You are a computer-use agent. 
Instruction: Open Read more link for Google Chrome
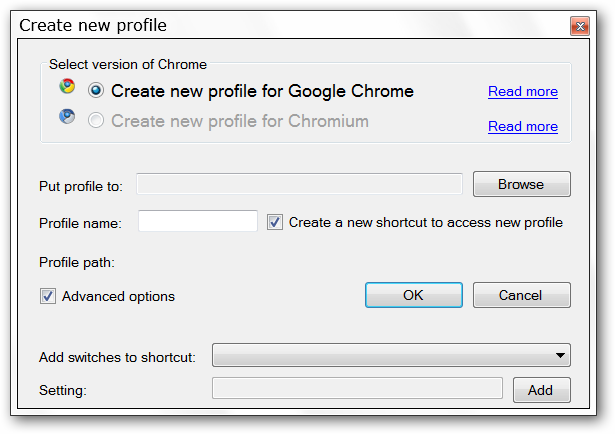(522, 92)
